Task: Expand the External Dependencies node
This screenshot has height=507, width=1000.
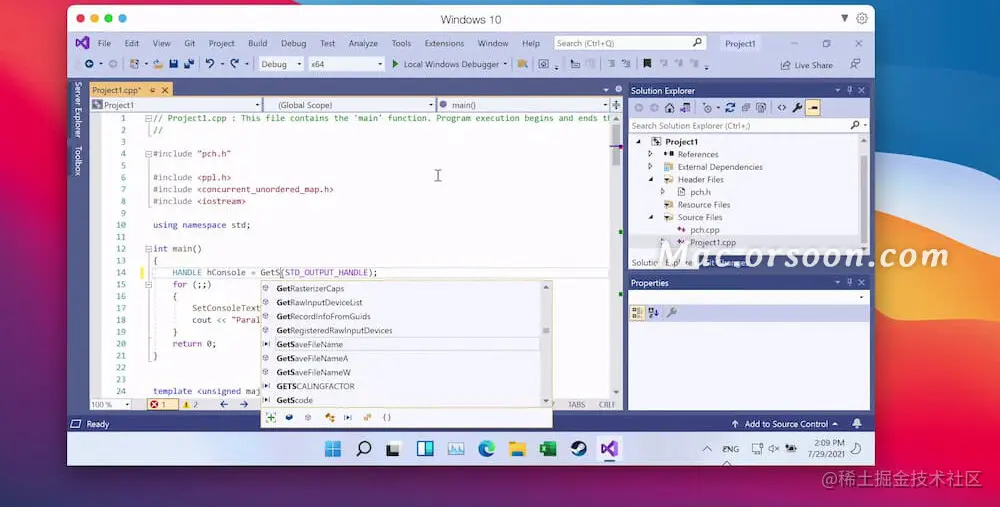Action: [650, 166]
